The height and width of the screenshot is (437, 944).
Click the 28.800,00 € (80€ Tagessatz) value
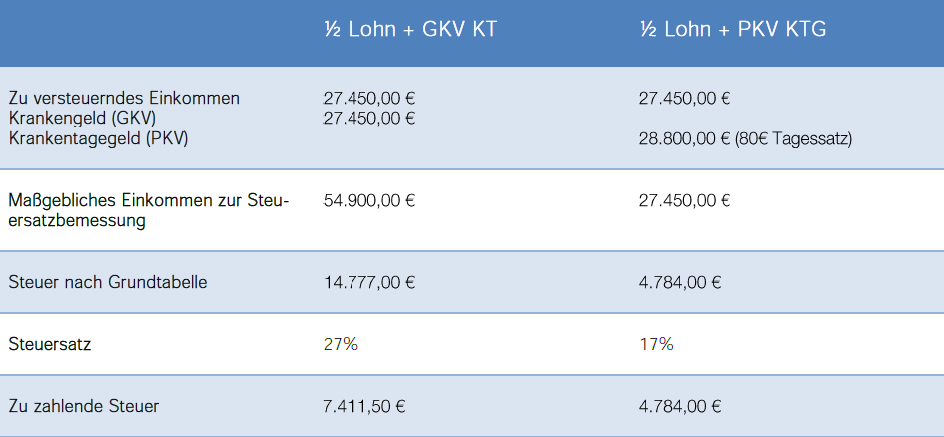[x=745, y=140]
